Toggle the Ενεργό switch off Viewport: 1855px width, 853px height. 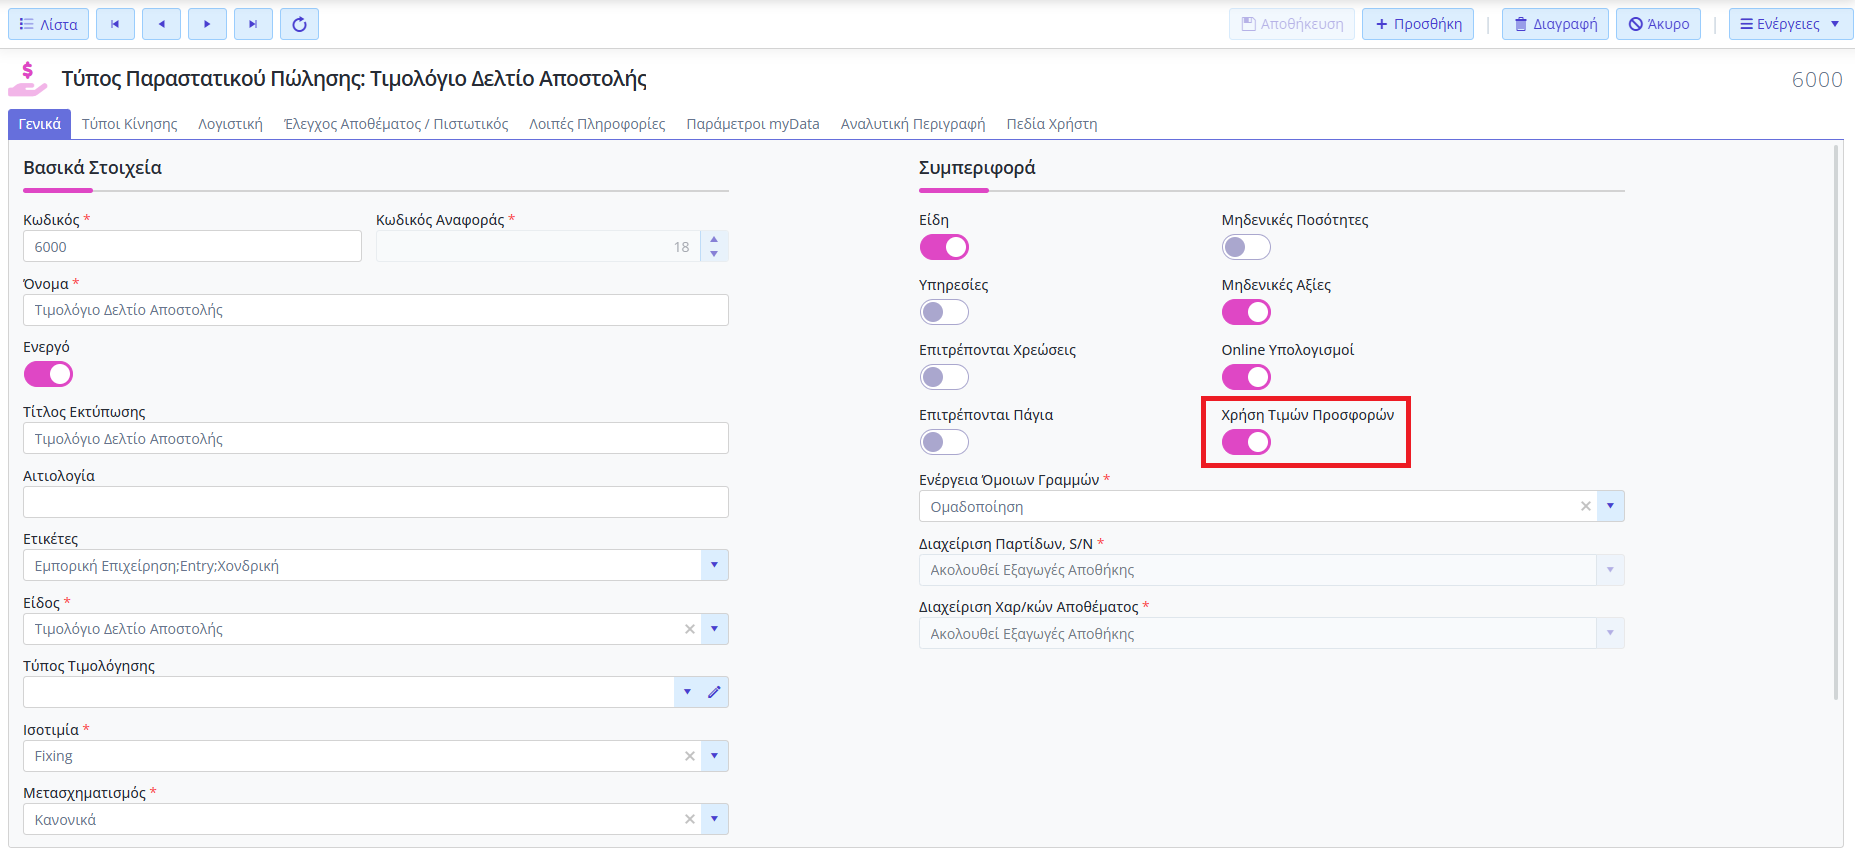pos(48,374)
